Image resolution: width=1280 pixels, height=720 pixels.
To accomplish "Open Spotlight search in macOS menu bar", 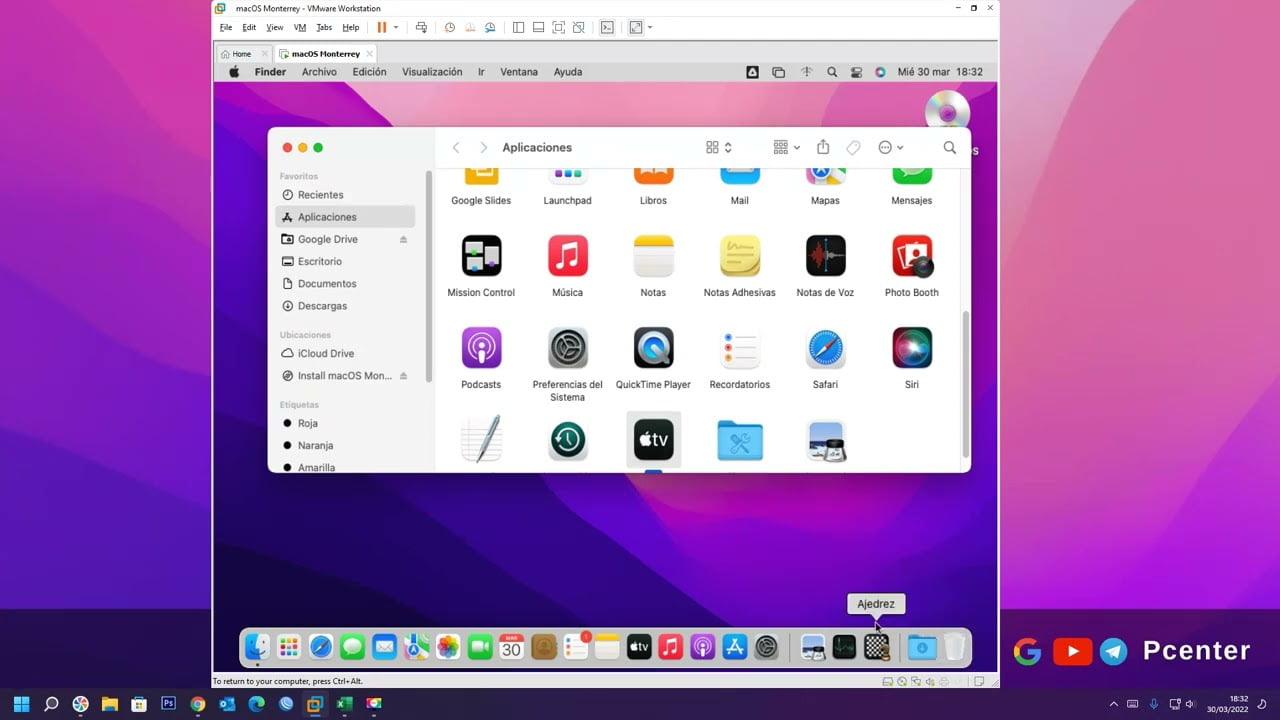I will (x=832, y=72).
